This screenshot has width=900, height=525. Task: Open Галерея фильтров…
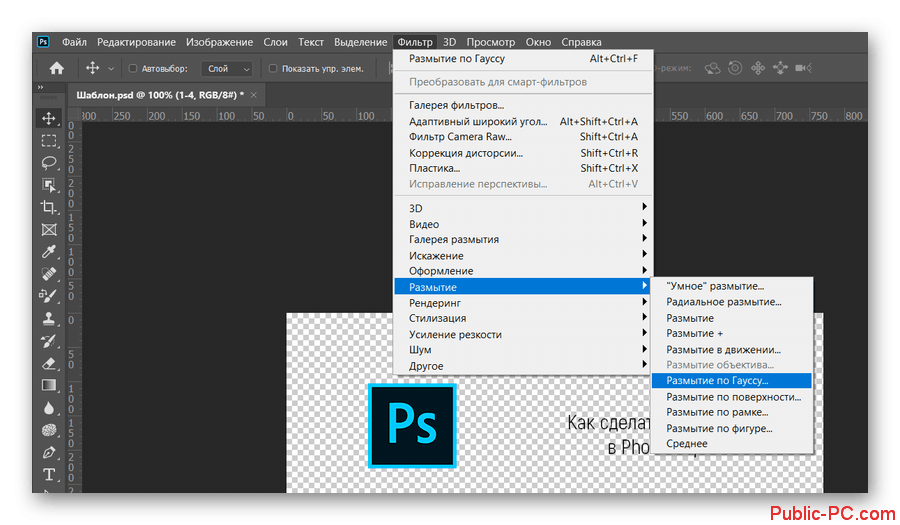(523, 105)
